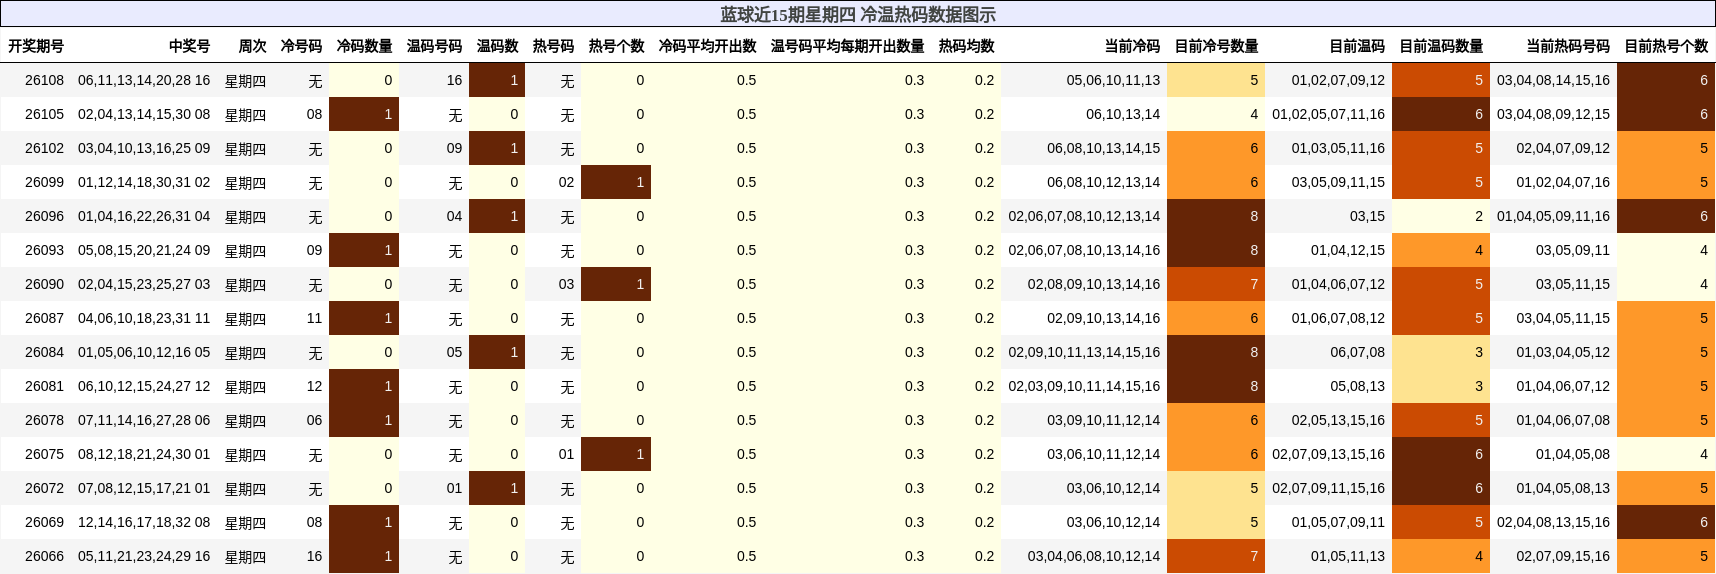Select issue number 26078
This screenshot has width=1716, height=574.
coord(44,420)
